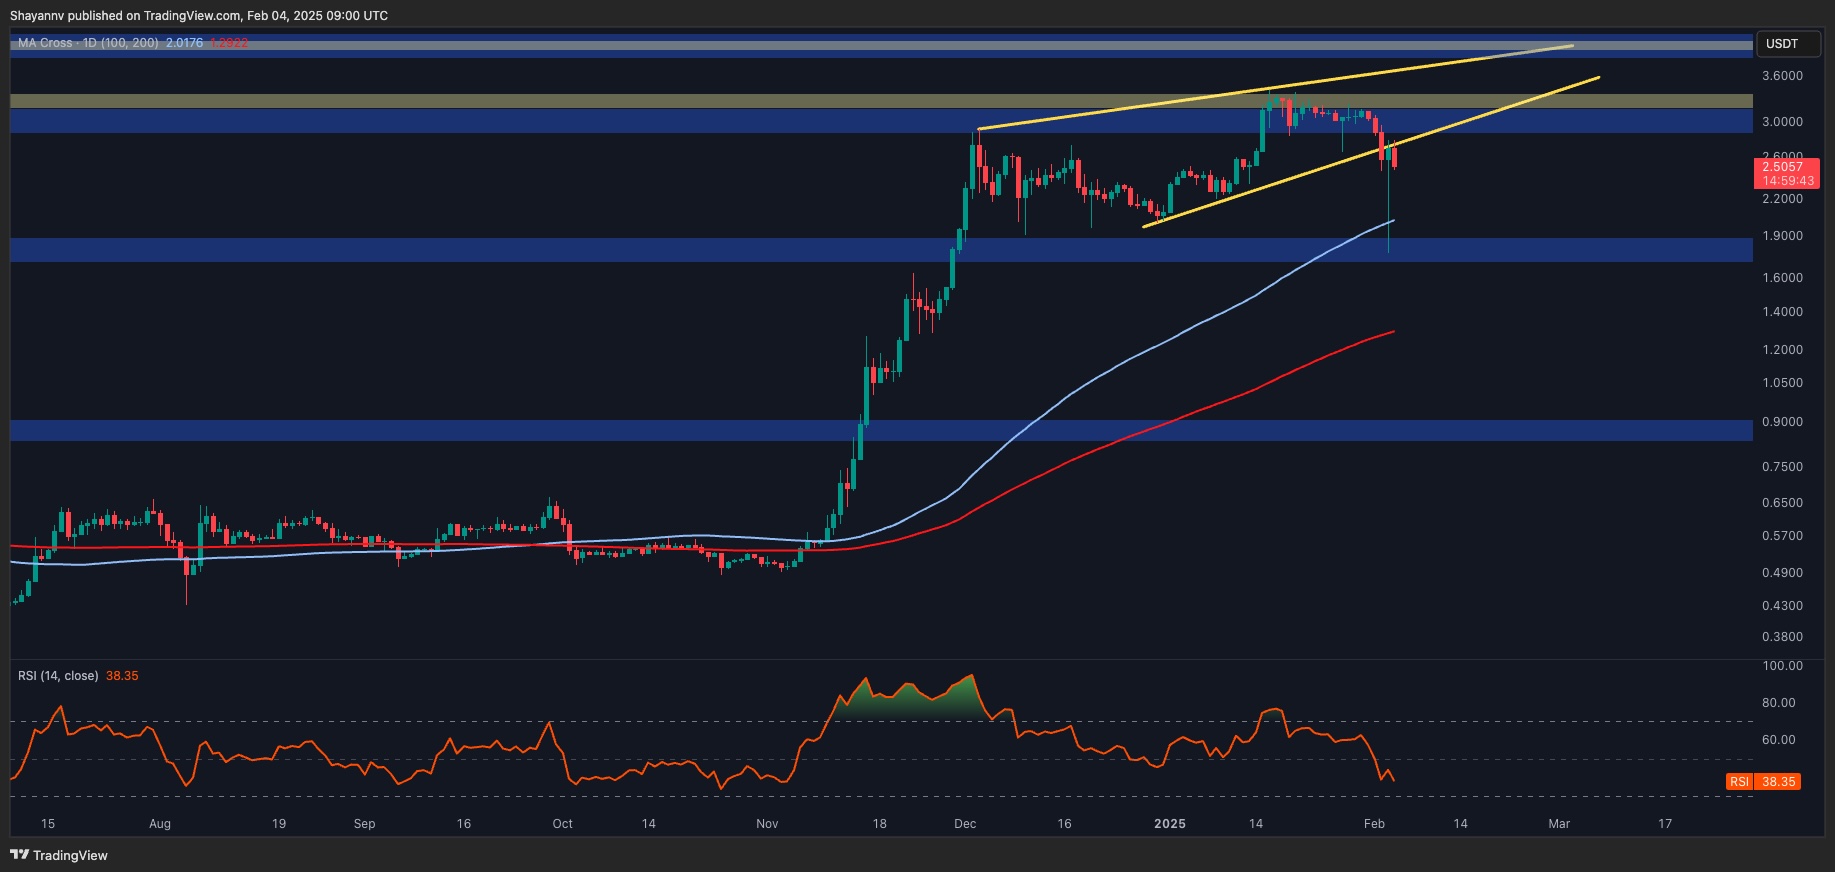Click the 2025 year marker on time axis

tap(1169, 824)
